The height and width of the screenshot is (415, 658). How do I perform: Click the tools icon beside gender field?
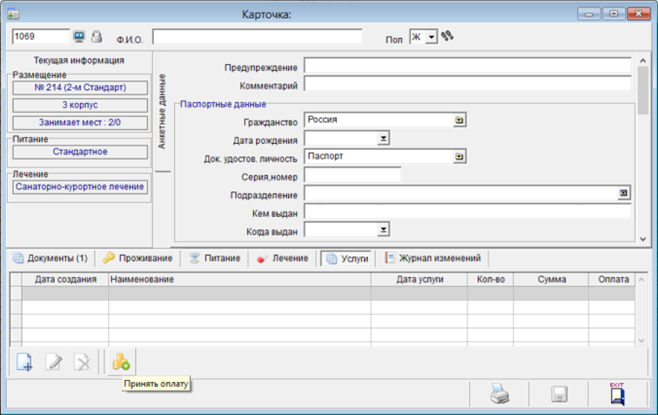coord(447,36)
